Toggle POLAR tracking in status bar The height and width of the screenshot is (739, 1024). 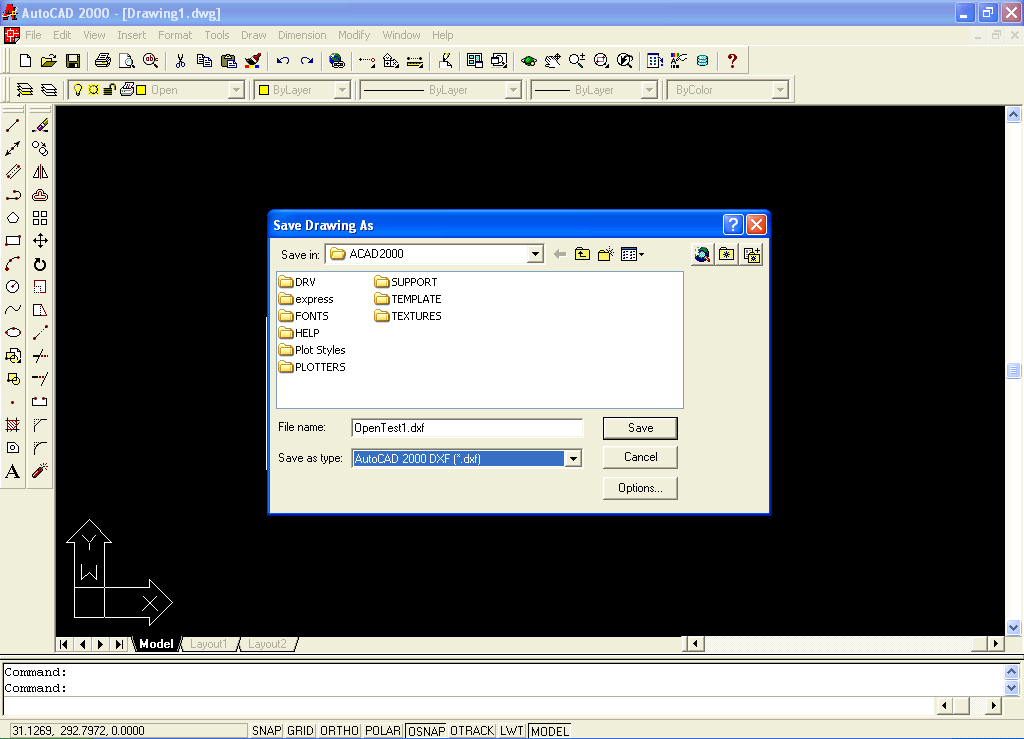point(383,731)
